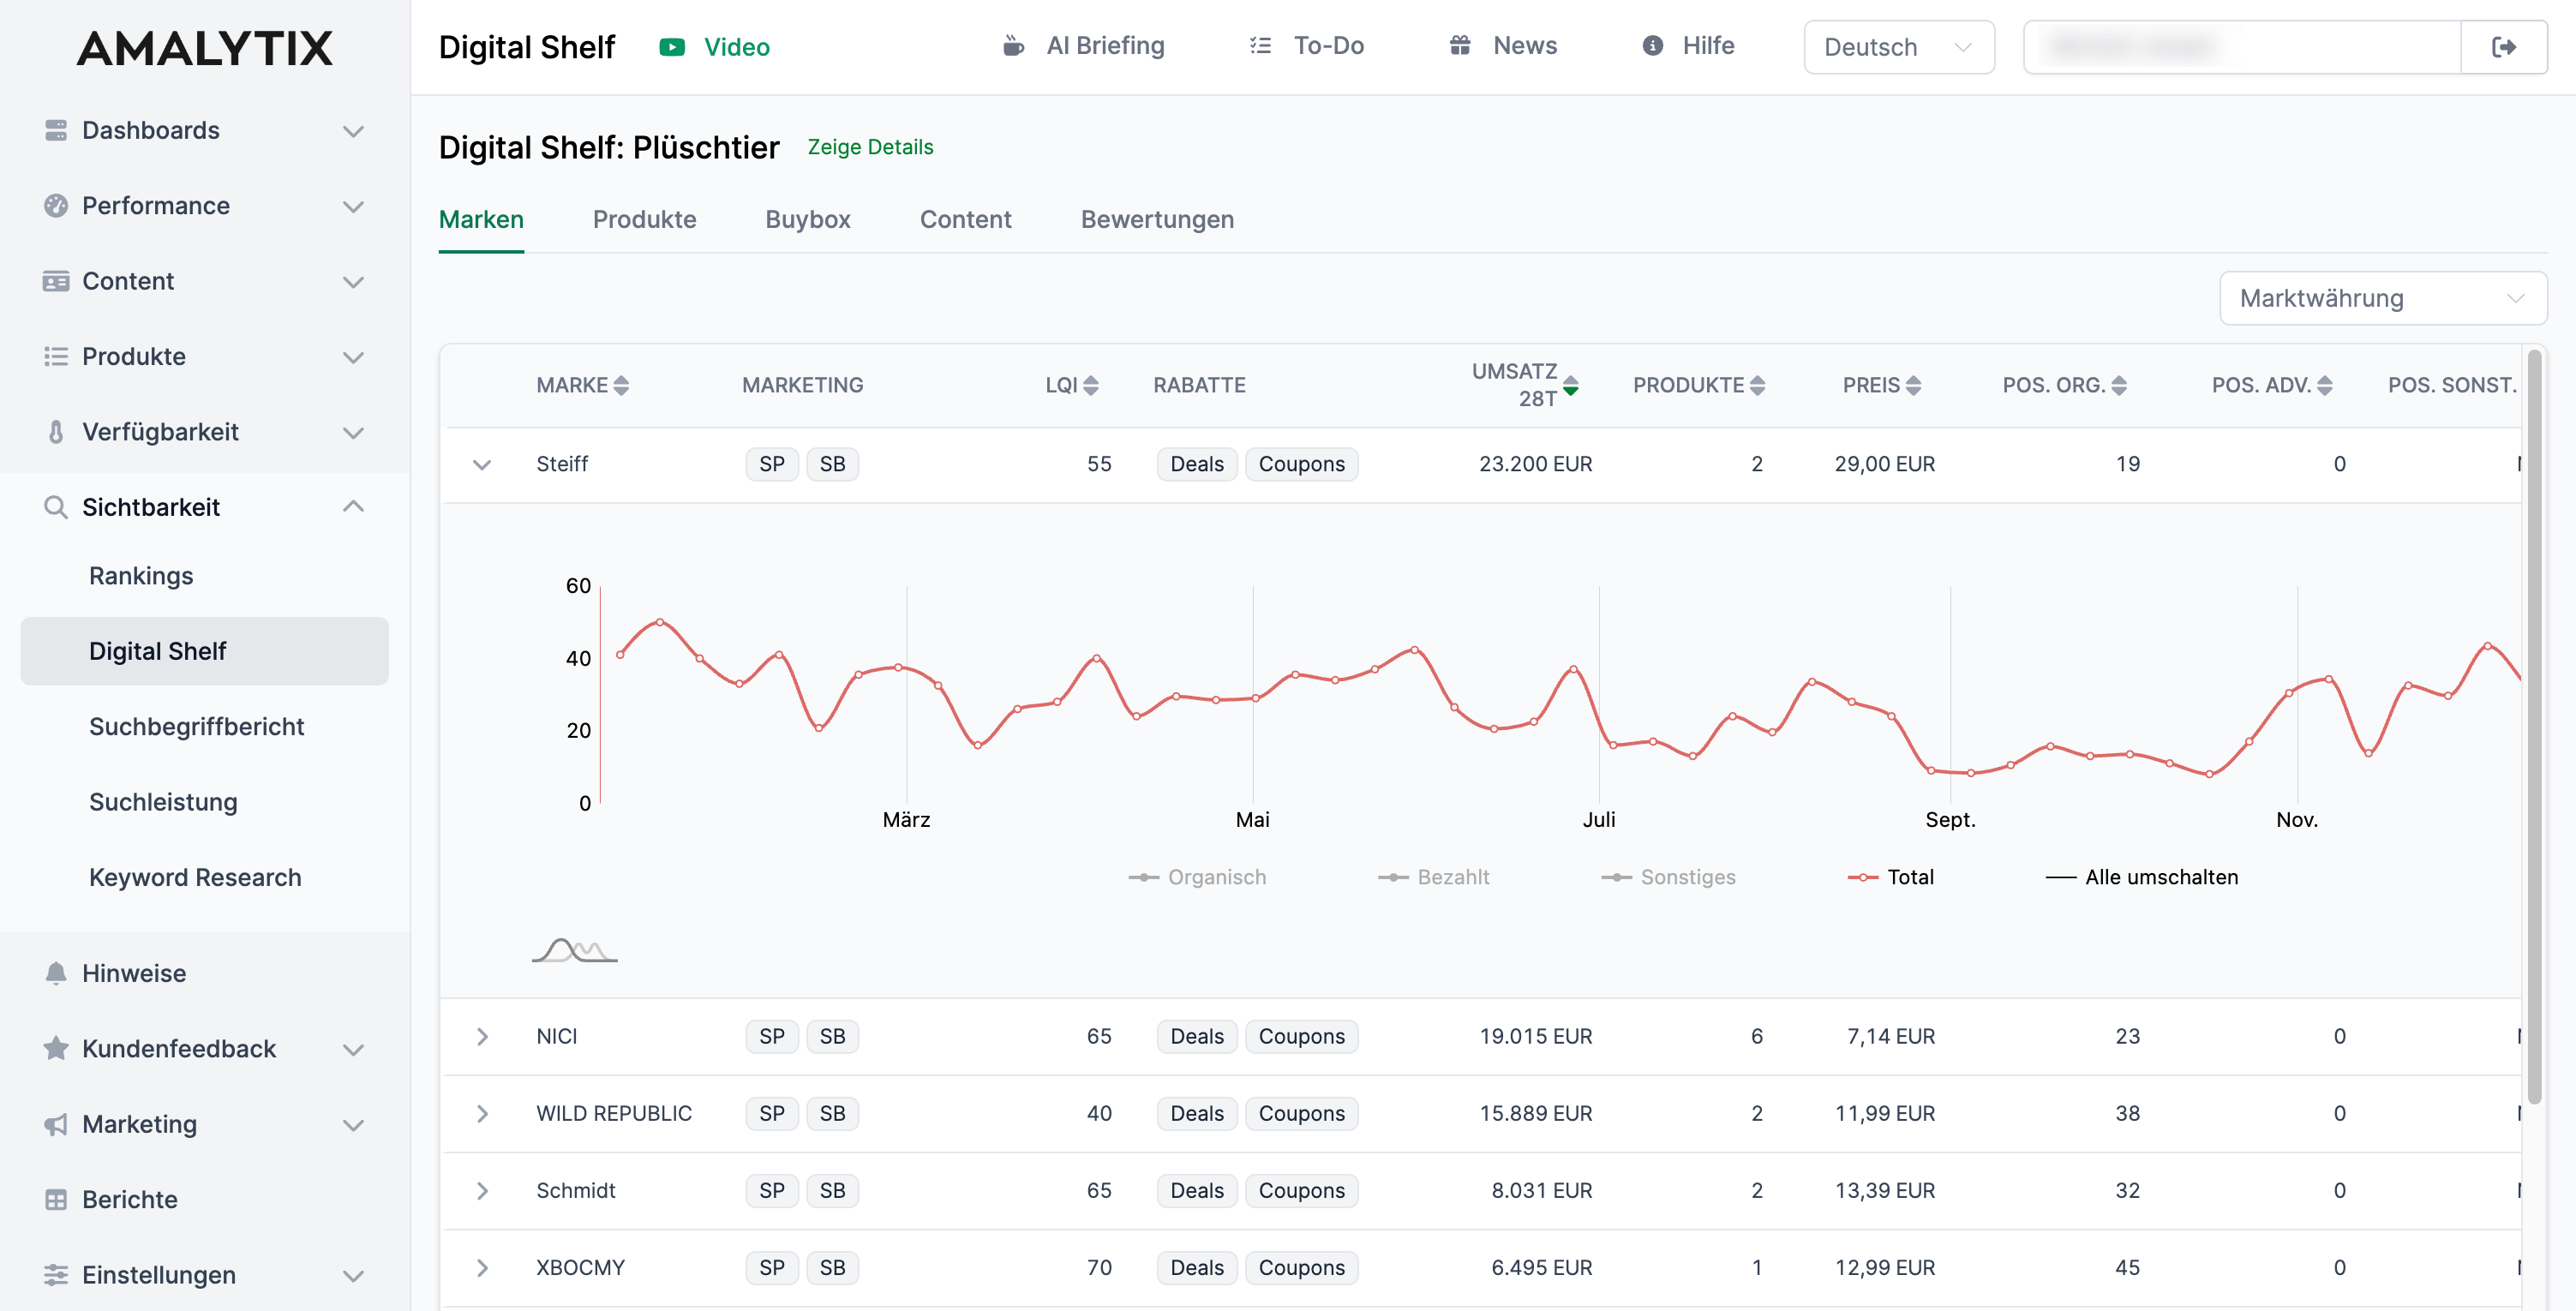Open AI Briefing coffee cup icon
Image resolution: width=2576 pixels, height=1311 pixels.
(1013, 46)
